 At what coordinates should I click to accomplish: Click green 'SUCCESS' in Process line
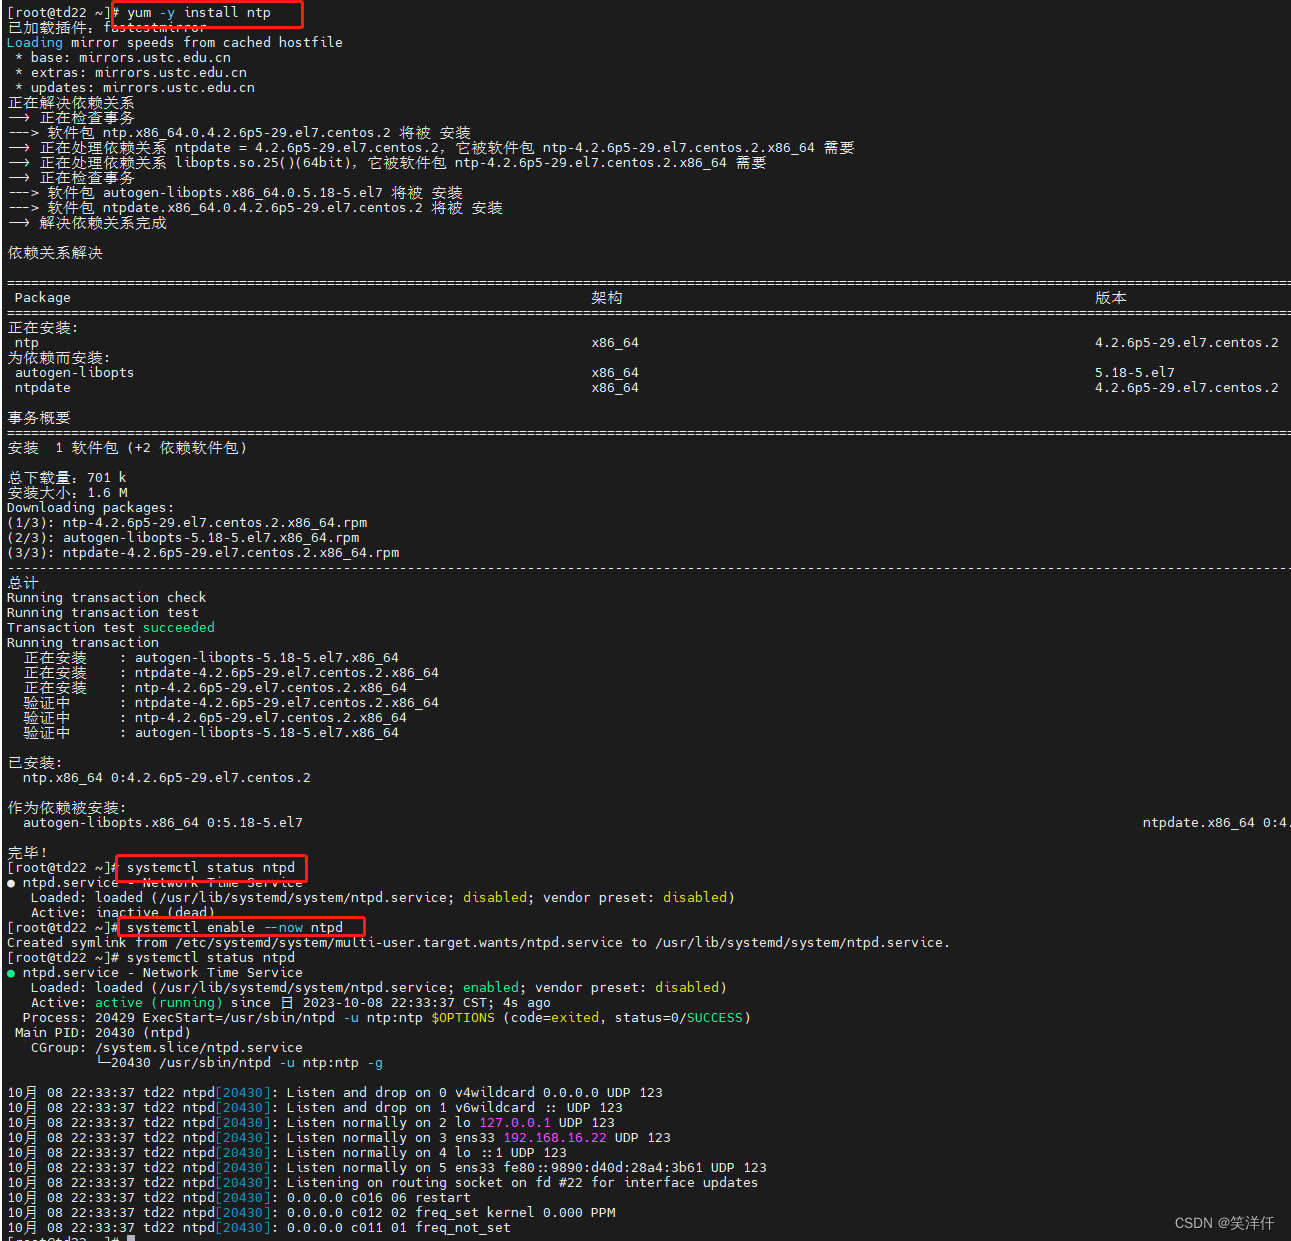(x=715, y=1018)
